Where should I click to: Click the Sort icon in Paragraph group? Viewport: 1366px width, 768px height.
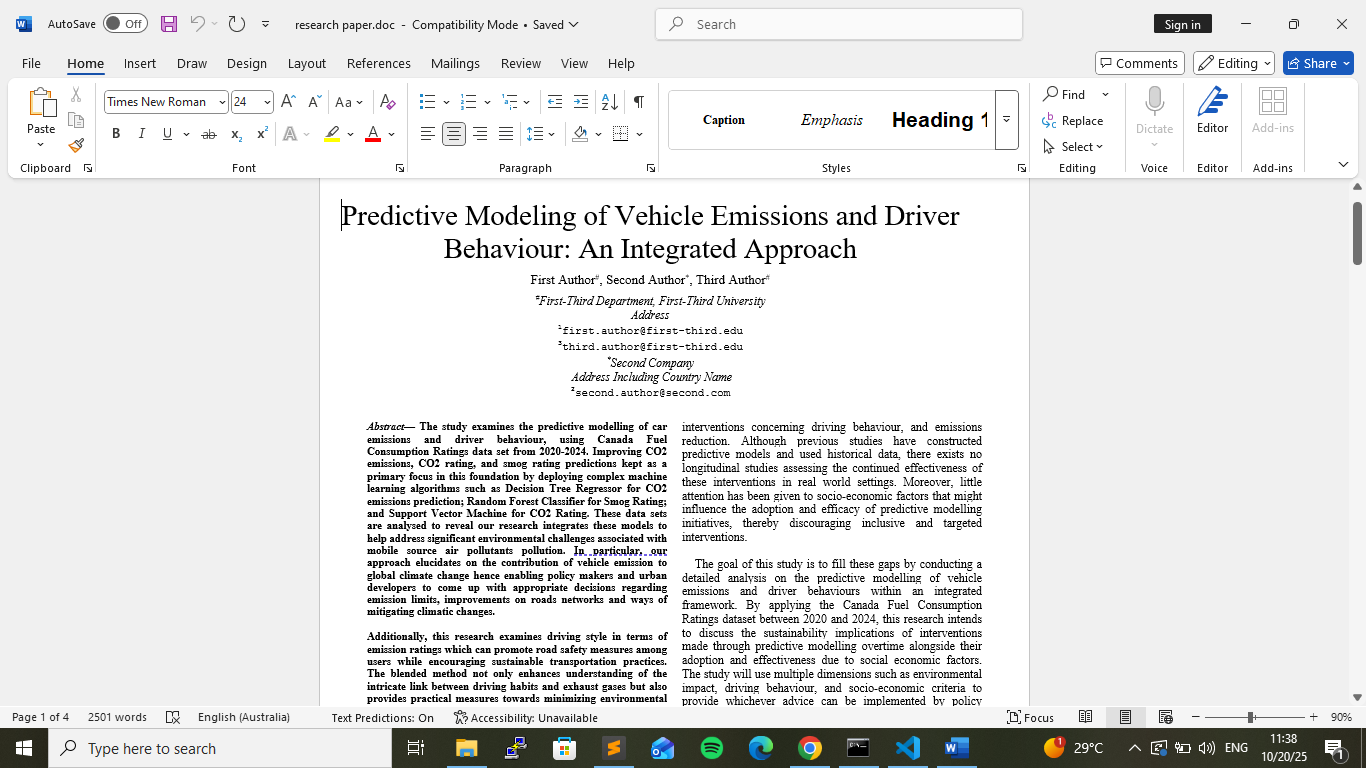pyautogui.click(x=609, y=102)
